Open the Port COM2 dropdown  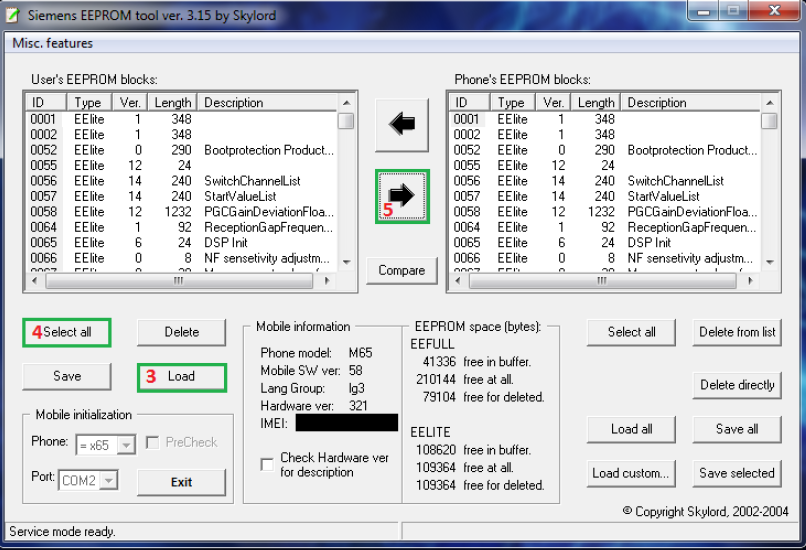click(x=109, y=481)
